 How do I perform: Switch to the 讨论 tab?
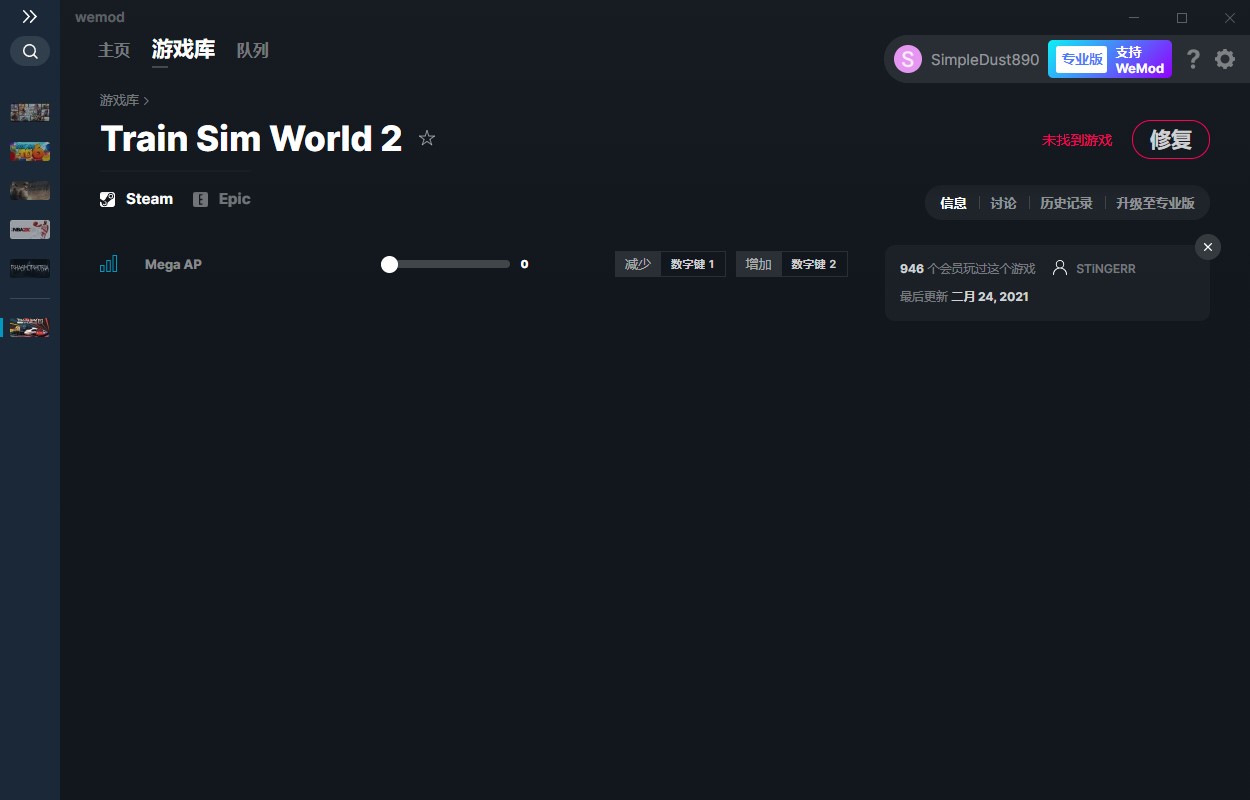pyautogui.click(x=1003, y=203)
